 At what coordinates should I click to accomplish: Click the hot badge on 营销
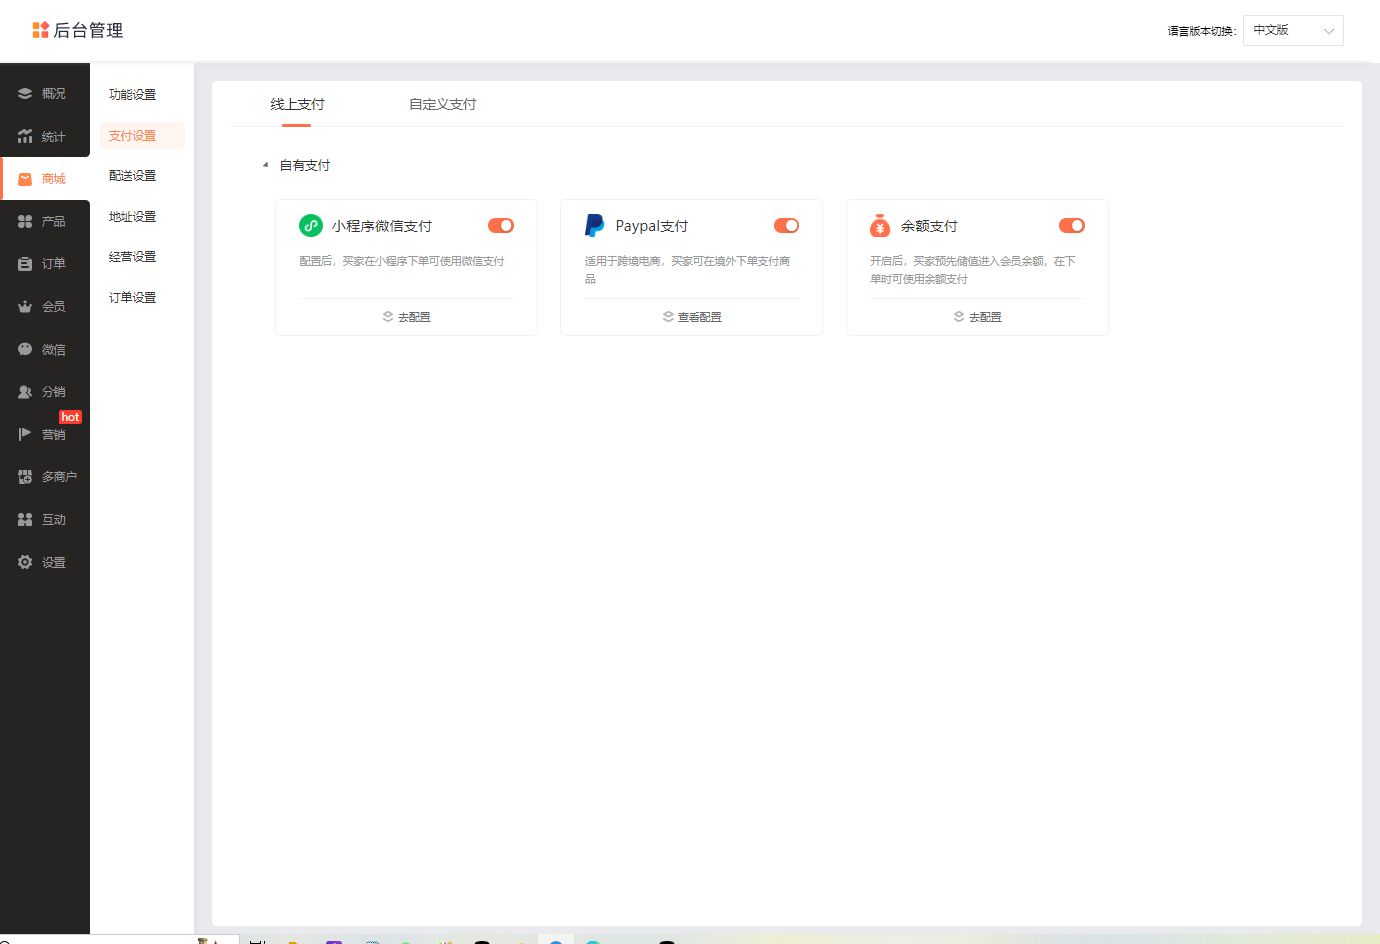[x=70, y=417]
